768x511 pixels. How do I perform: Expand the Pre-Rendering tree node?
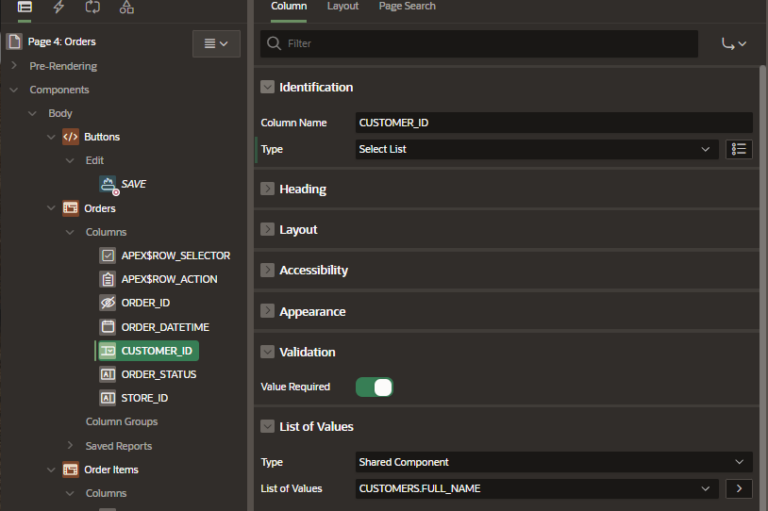pos(14,66)
